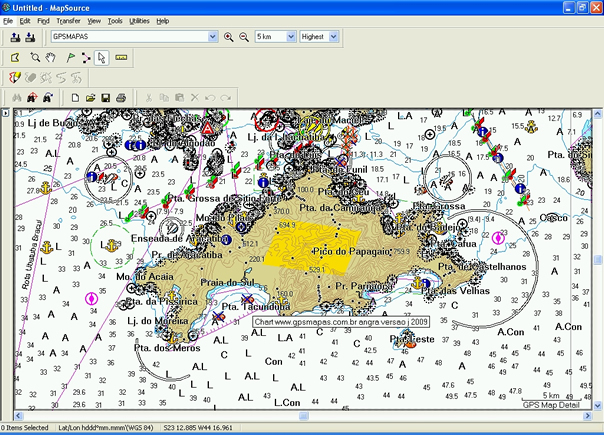The image size is (604, 435).
Task: Select the Hand pan tool
Action: (x=50, y=57)
